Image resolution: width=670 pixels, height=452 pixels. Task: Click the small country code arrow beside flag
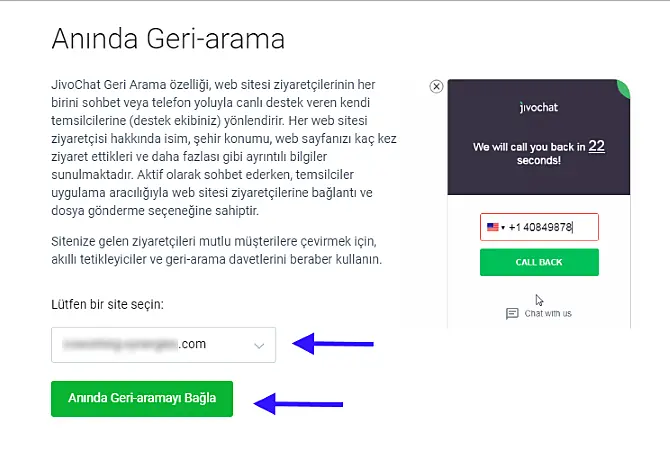tap(503, 227)
